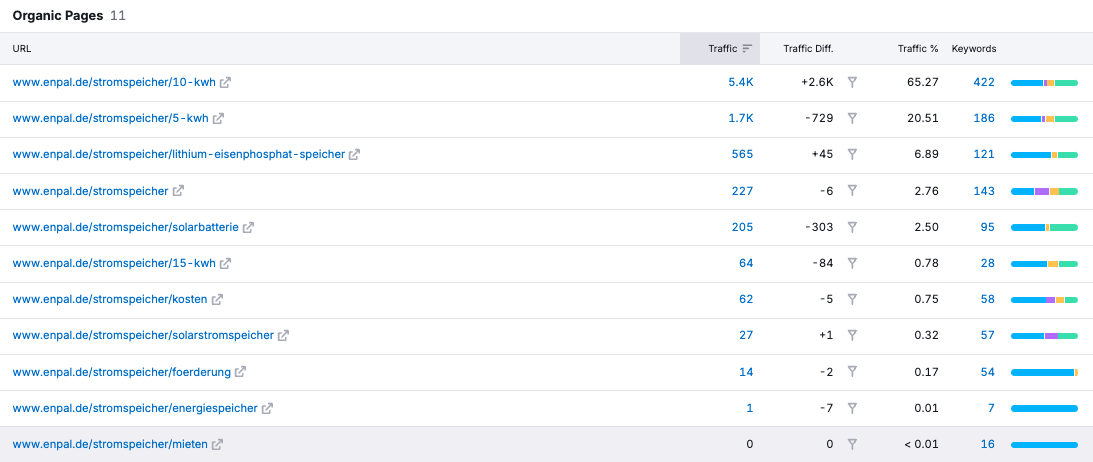Click filter icon in the 15-kwh row

pyautogui.click(x=852, y=263)
